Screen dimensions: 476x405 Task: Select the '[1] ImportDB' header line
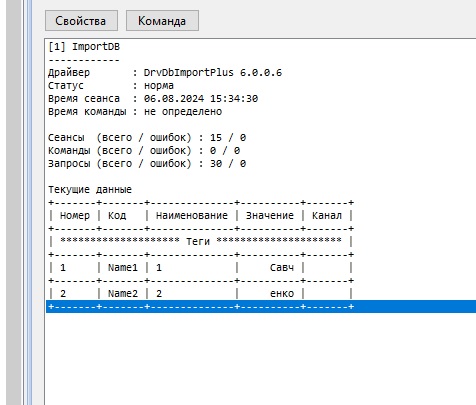[x=84, y=46]
